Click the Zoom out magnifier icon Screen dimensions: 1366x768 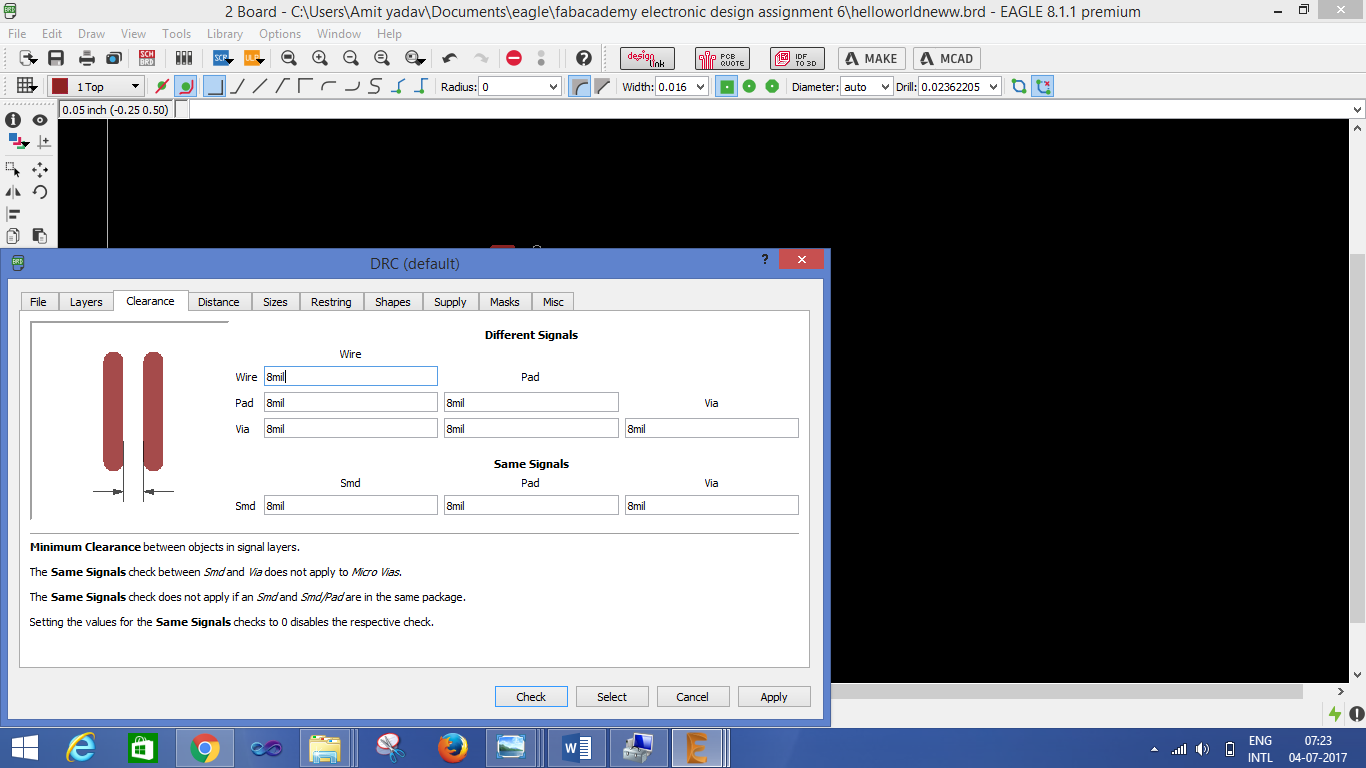(351, 58)
